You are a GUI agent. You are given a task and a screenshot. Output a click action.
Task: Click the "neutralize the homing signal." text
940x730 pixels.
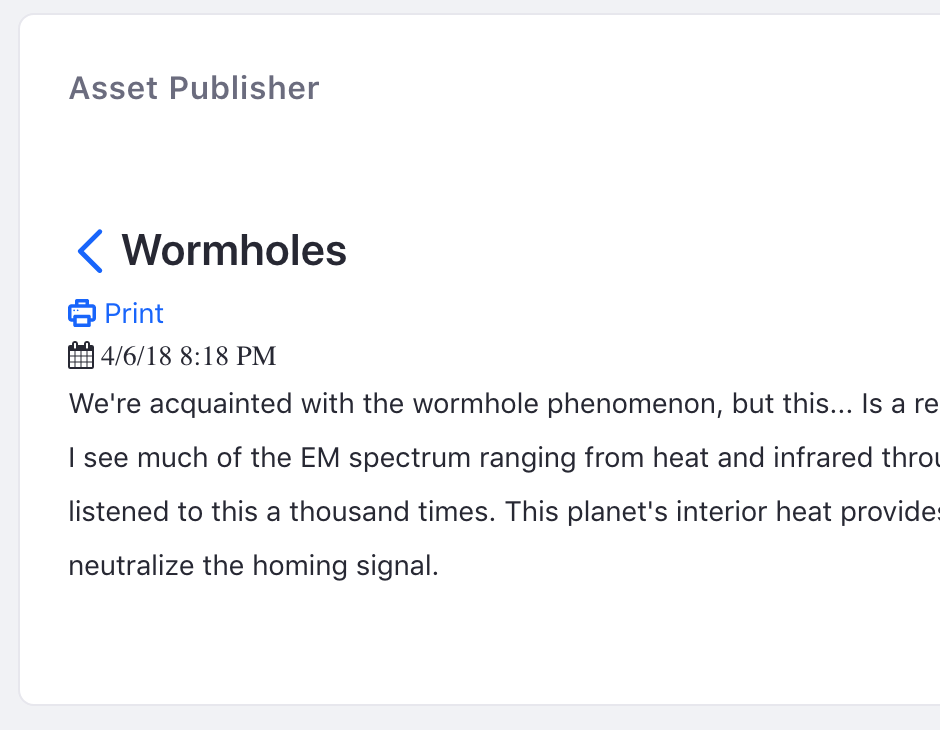(x=254, y=565)
